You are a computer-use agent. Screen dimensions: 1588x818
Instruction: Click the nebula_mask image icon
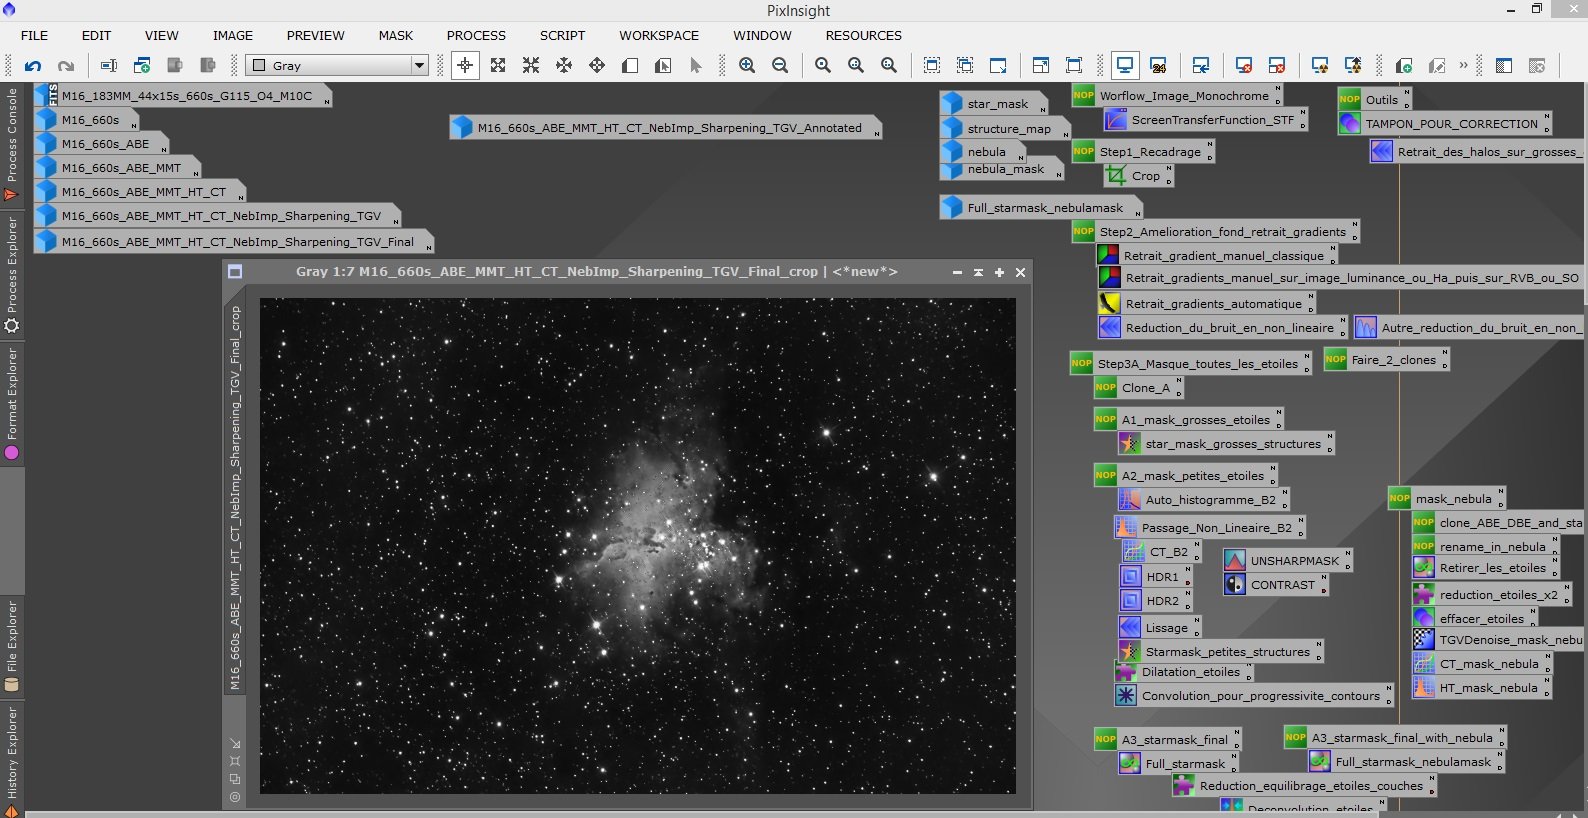(1001, 170)
